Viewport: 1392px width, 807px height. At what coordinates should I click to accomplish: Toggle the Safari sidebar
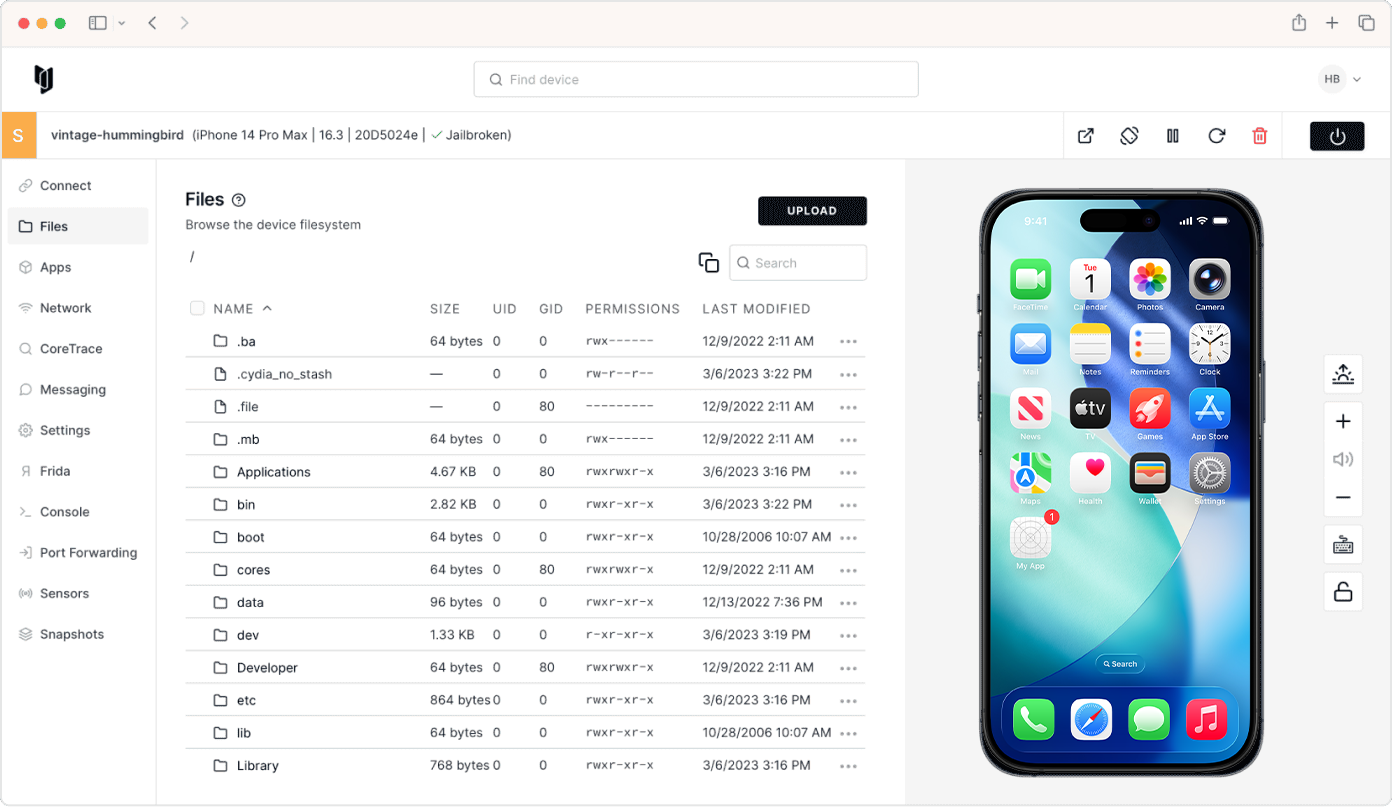[96, 22]
